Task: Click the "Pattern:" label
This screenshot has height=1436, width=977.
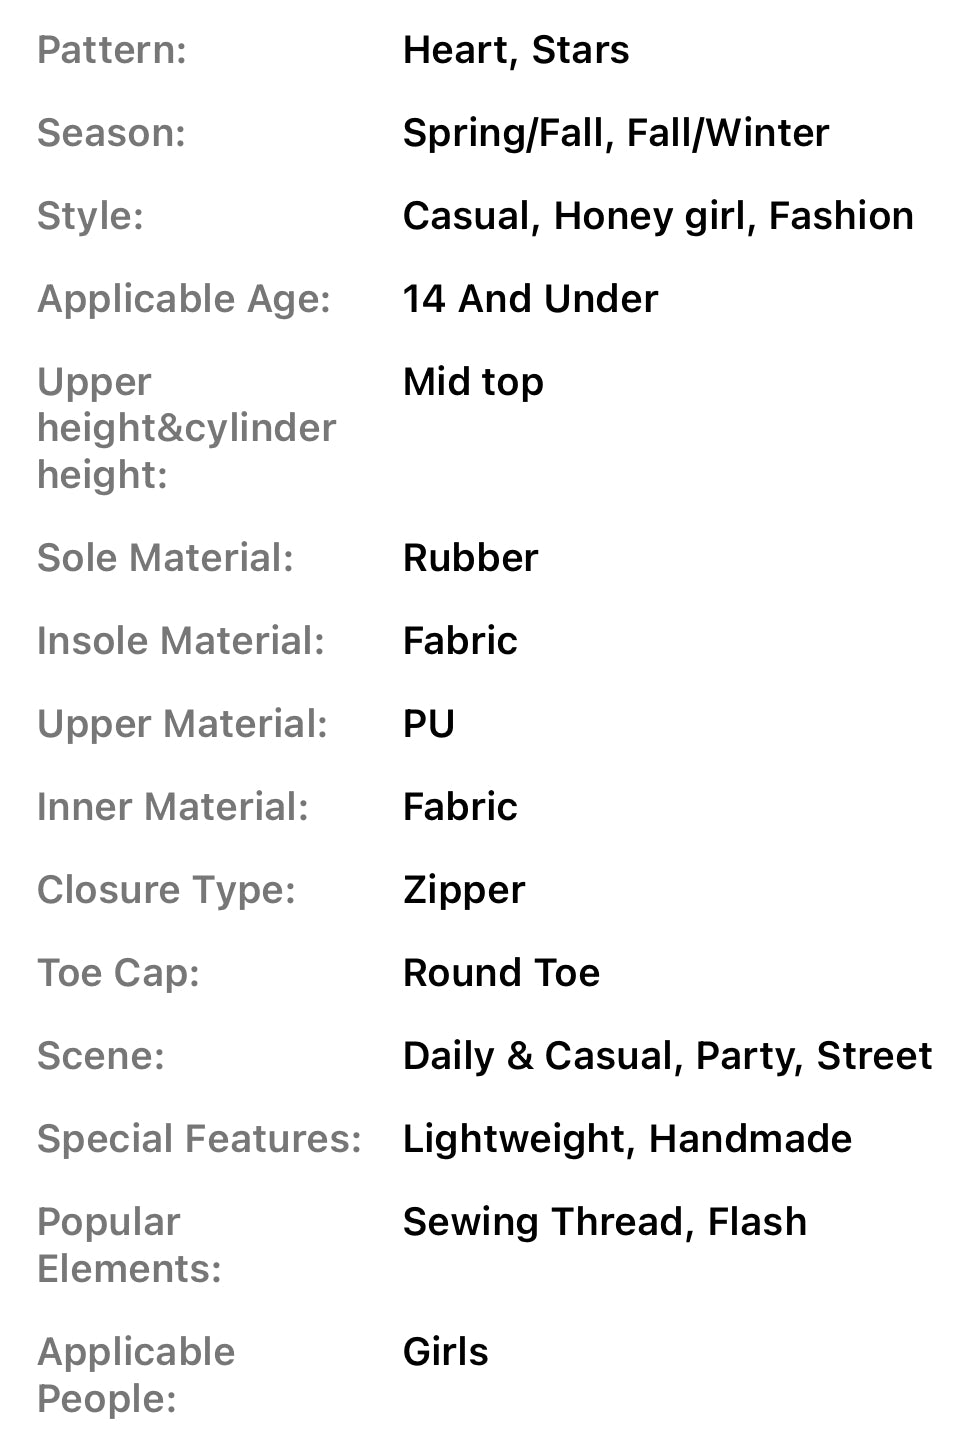Action: [112, 50]
